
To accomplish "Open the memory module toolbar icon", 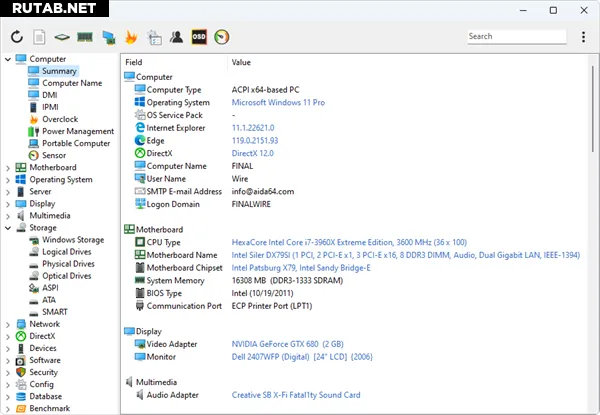I will pyautogui.click(x=85, y=37).
